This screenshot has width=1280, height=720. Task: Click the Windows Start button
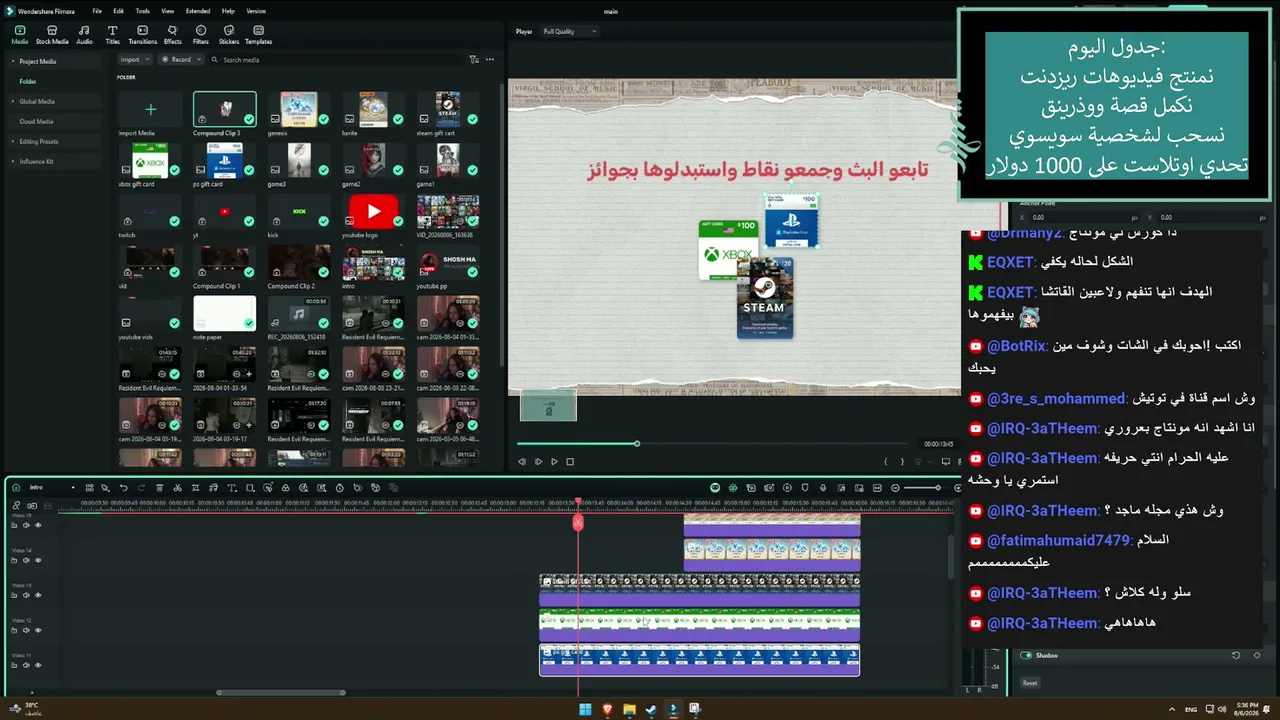pyautogui.click(x=585, y=710)
